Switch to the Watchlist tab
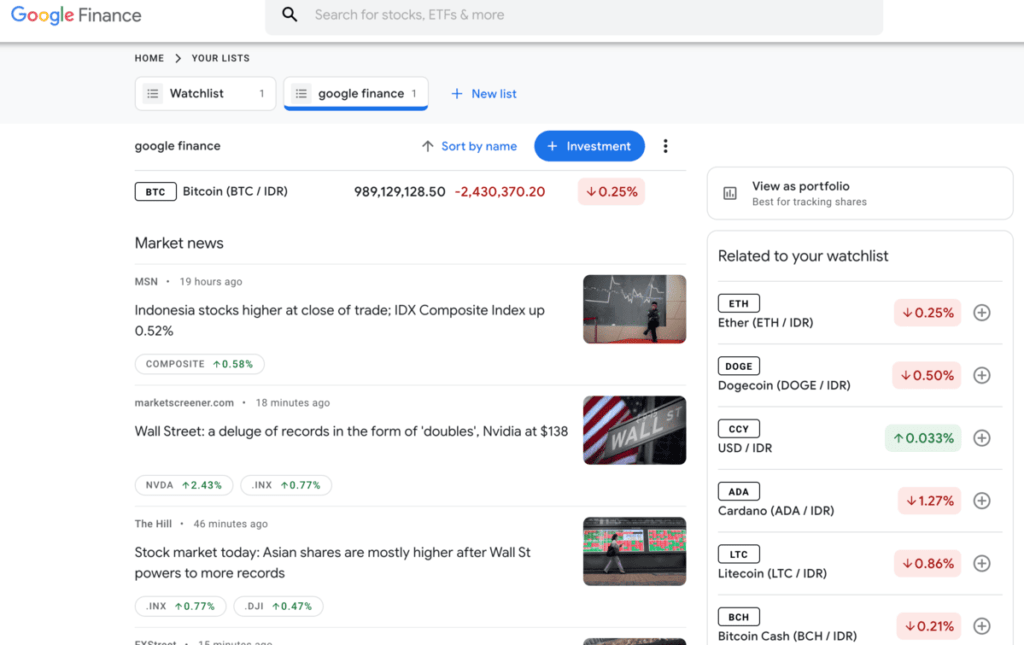Screen dimensions: 1024x645 tap(205, 93)
